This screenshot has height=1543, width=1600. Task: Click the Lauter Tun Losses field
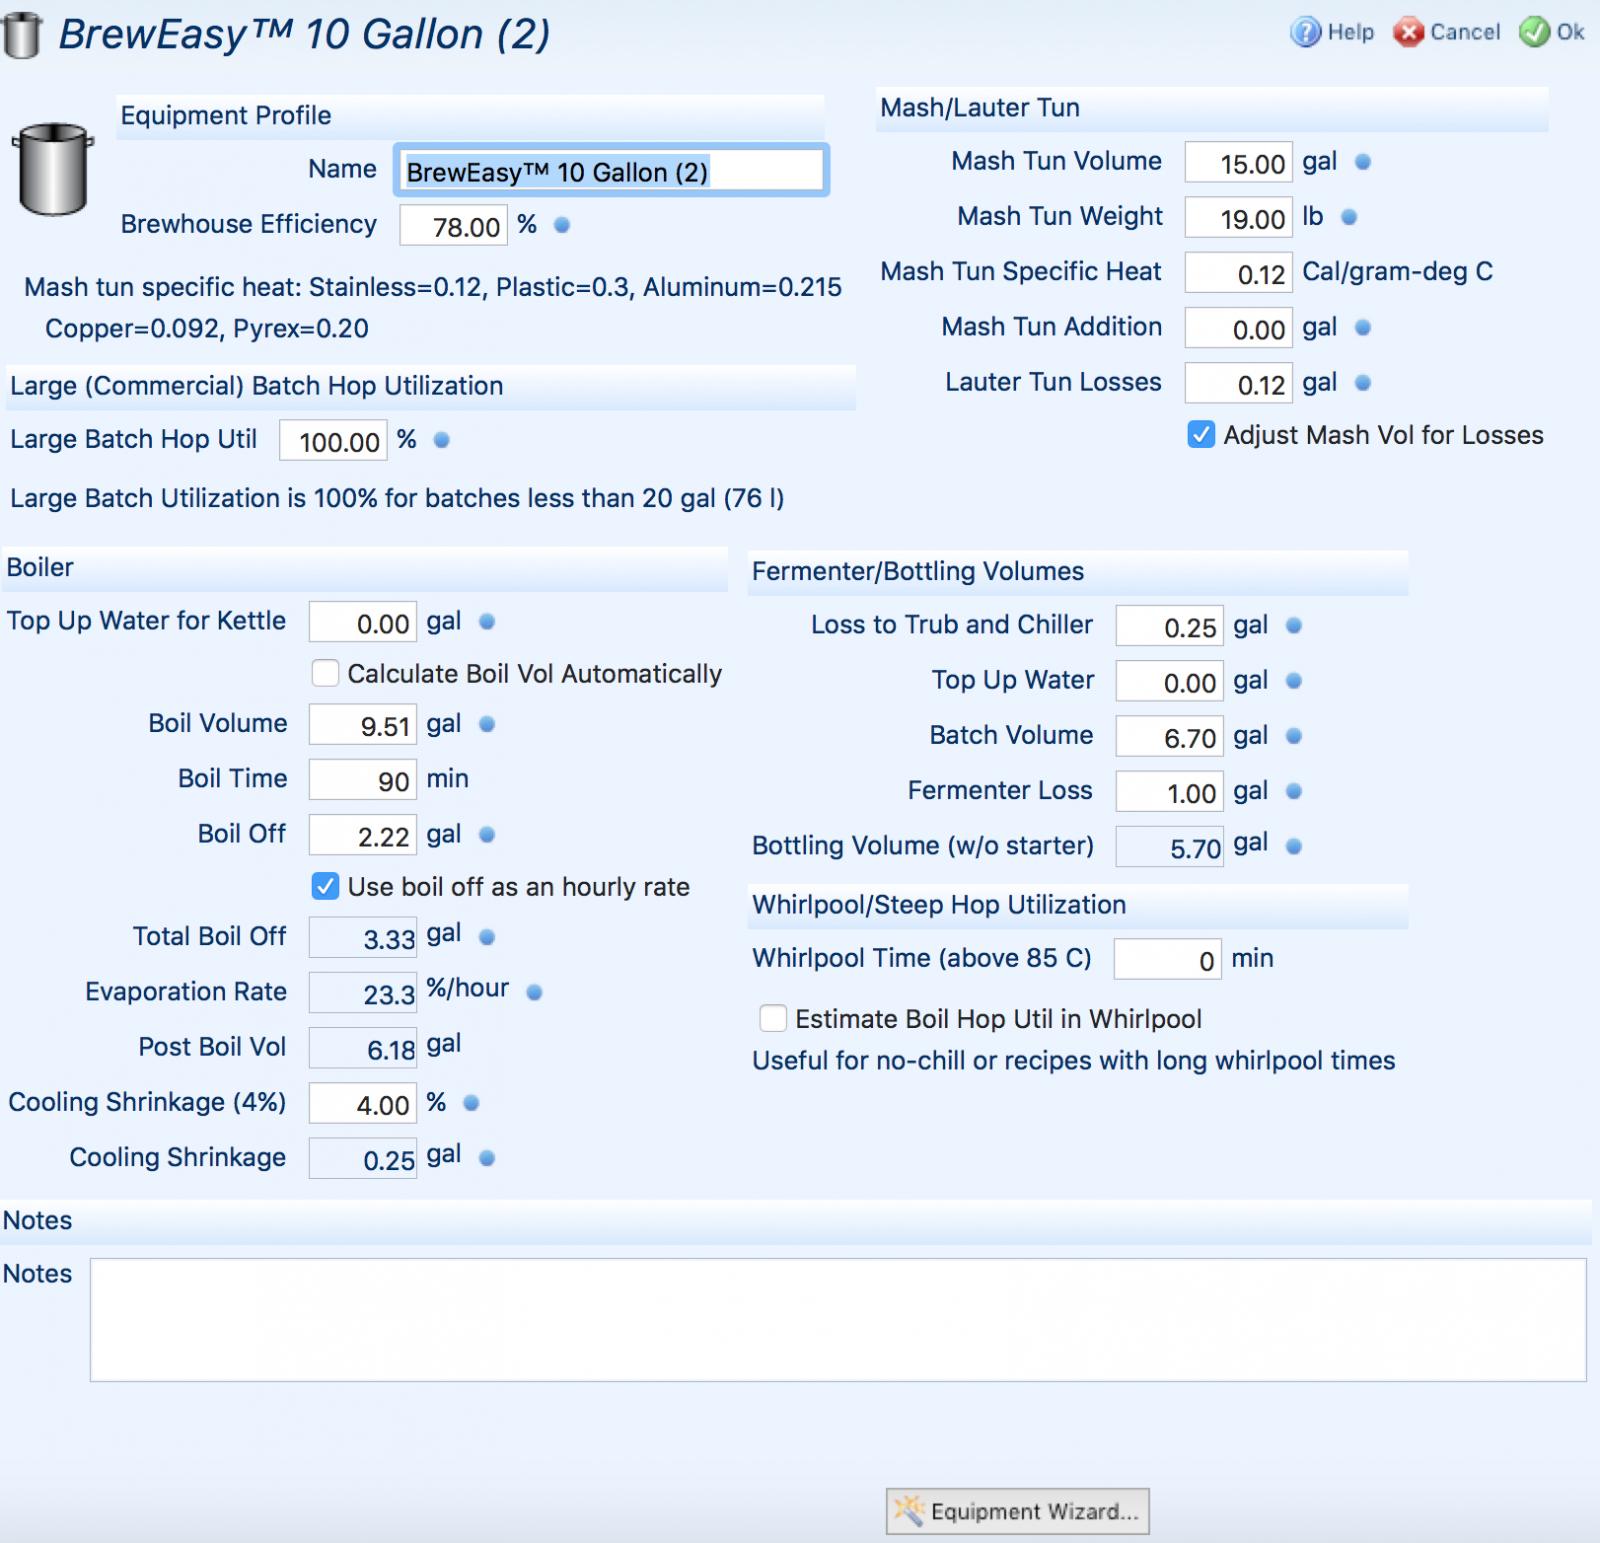tap(1238, 383)
